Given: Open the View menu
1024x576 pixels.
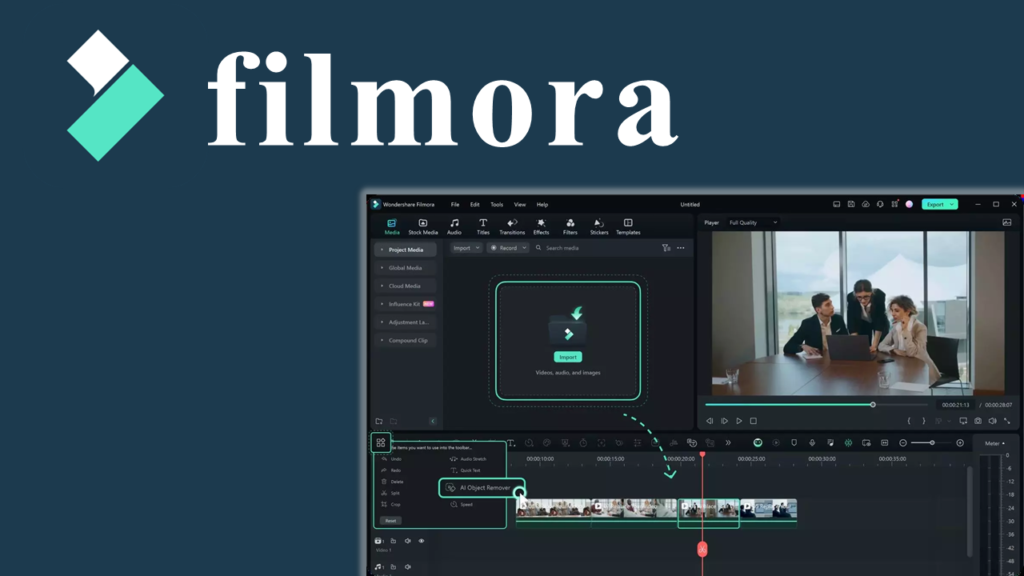Looking at the screenshot, I should 520,204.
